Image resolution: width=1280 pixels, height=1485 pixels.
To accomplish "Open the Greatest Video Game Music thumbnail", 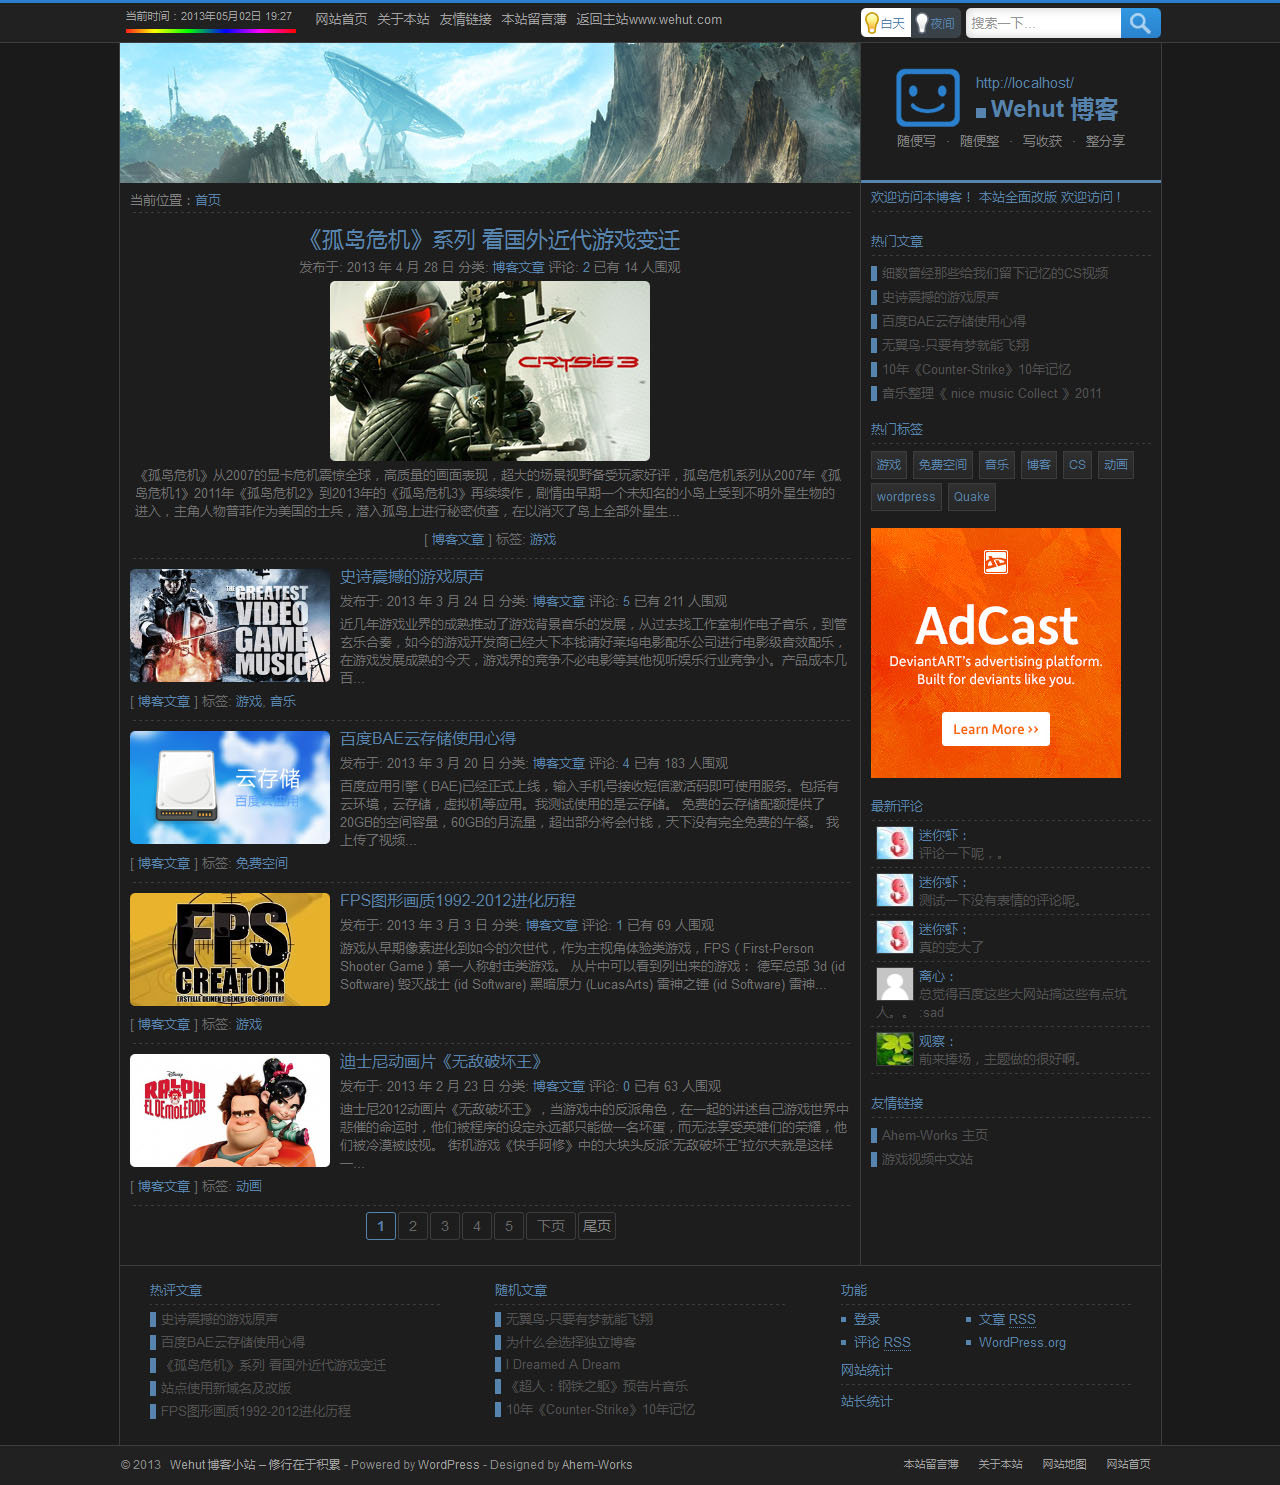I will click(230, 626).
